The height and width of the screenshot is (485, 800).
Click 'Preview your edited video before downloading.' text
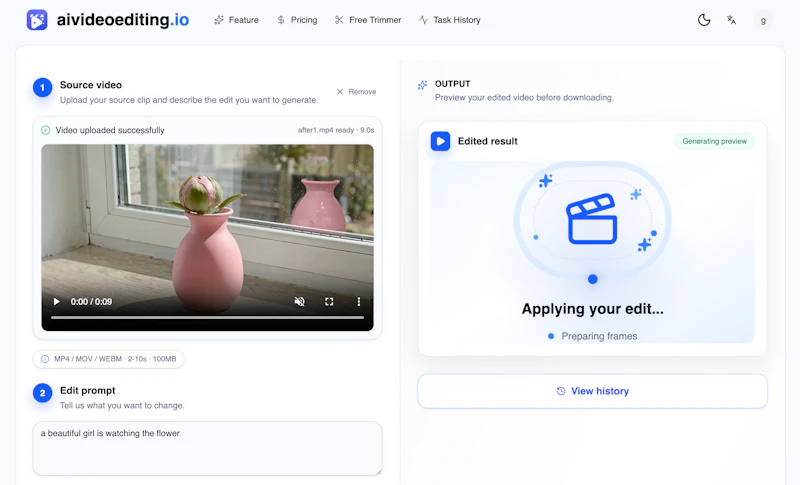(x=524, y=97)
